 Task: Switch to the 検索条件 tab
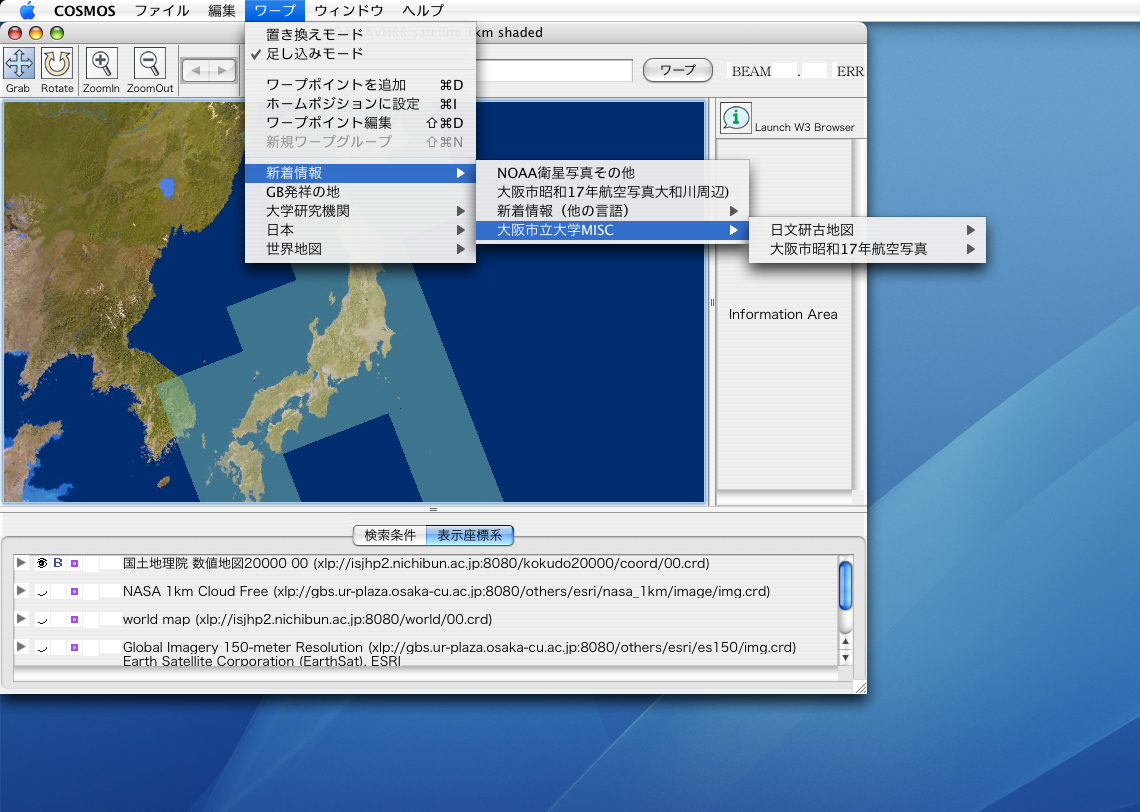390,535
